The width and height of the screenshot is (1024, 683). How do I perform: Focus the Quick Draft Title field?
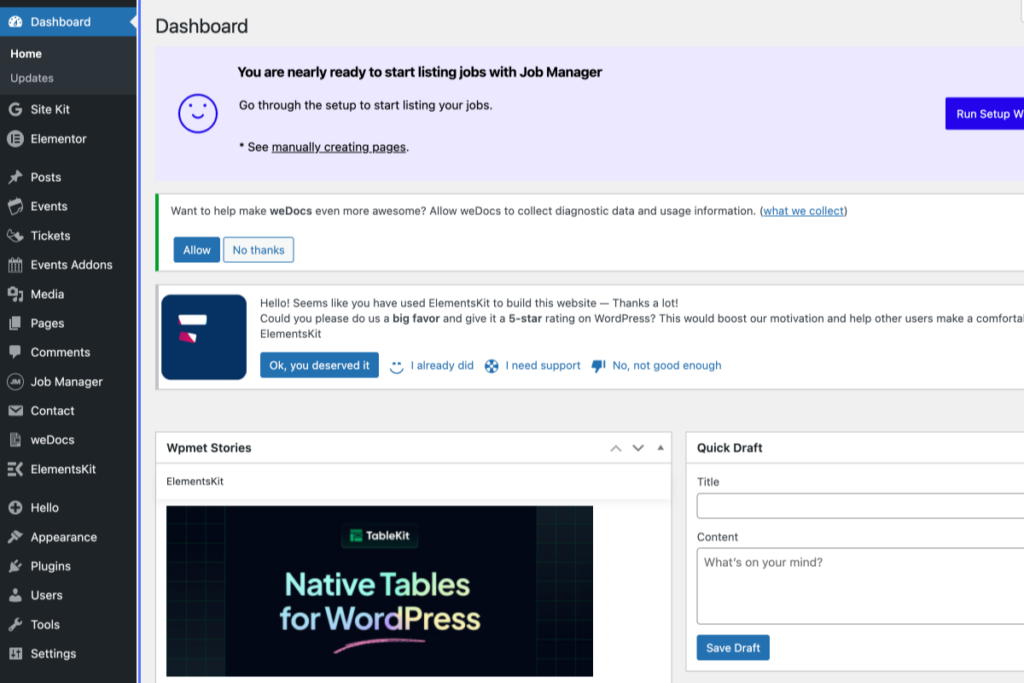click(x=860, y=506)
